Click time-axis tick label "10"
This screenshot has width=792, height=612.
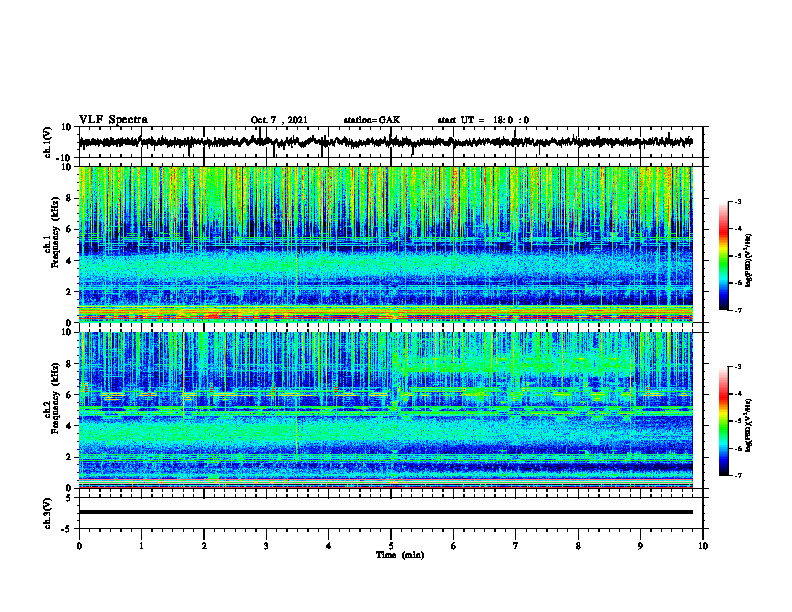pyautogui.click(x=703, y=546)
